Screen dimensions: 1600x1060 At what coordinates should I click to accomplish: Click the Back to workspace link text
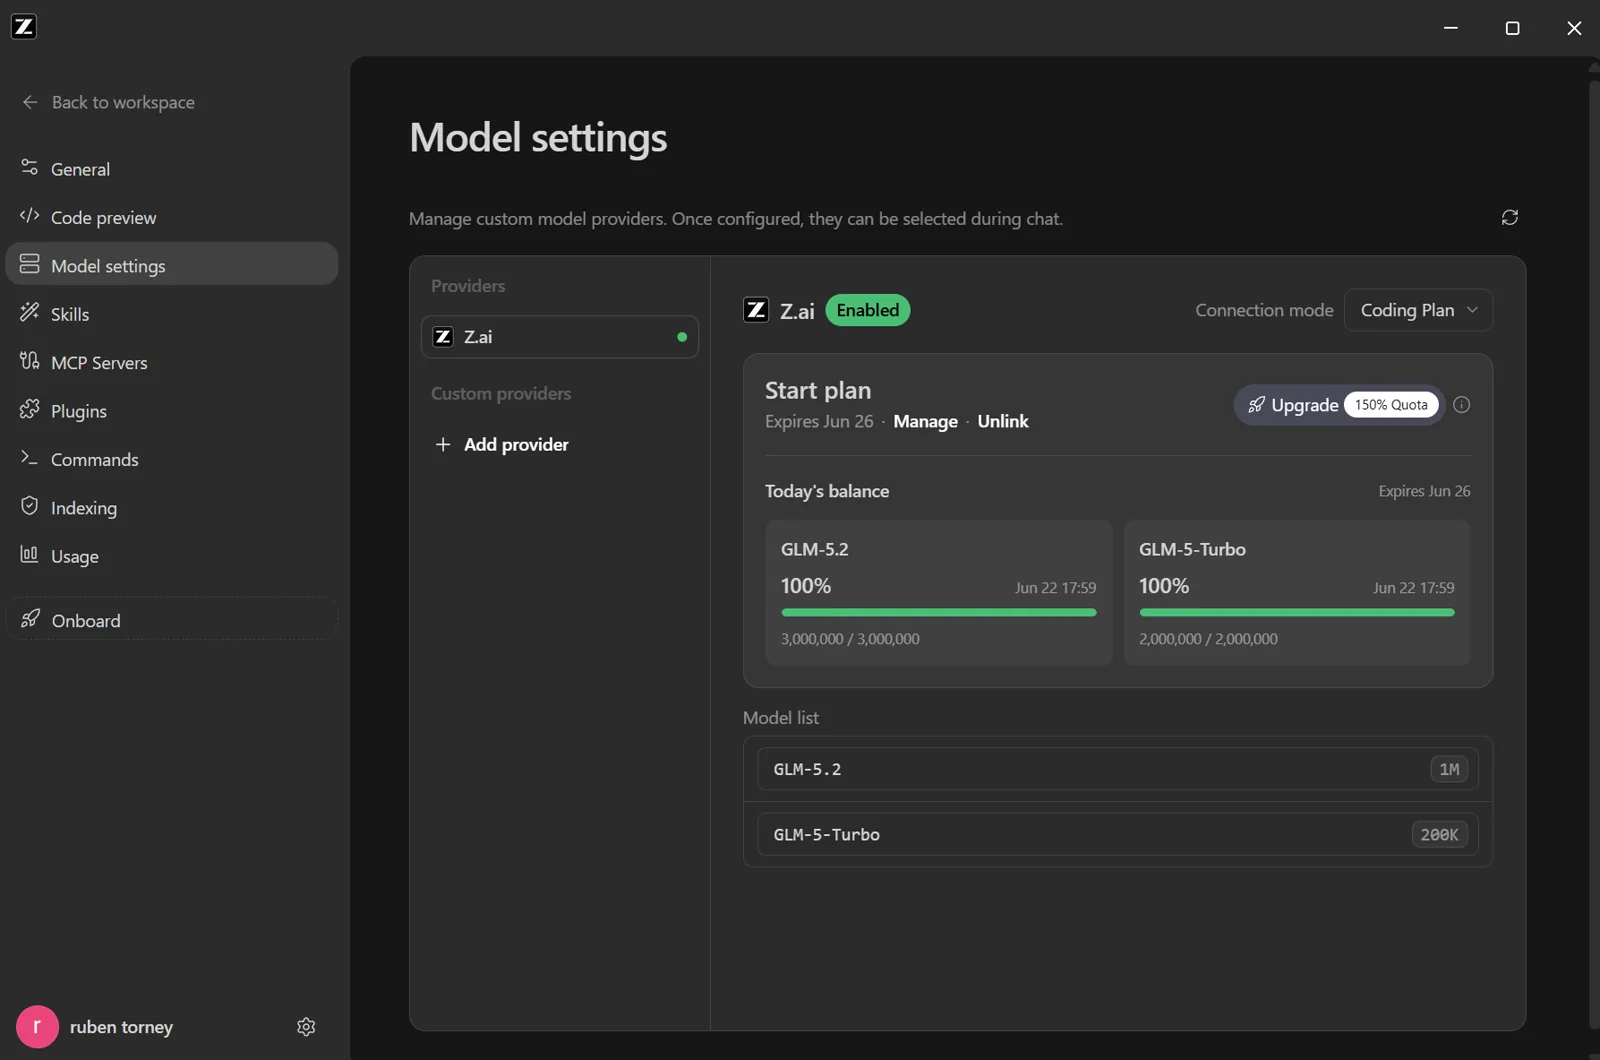123,102
